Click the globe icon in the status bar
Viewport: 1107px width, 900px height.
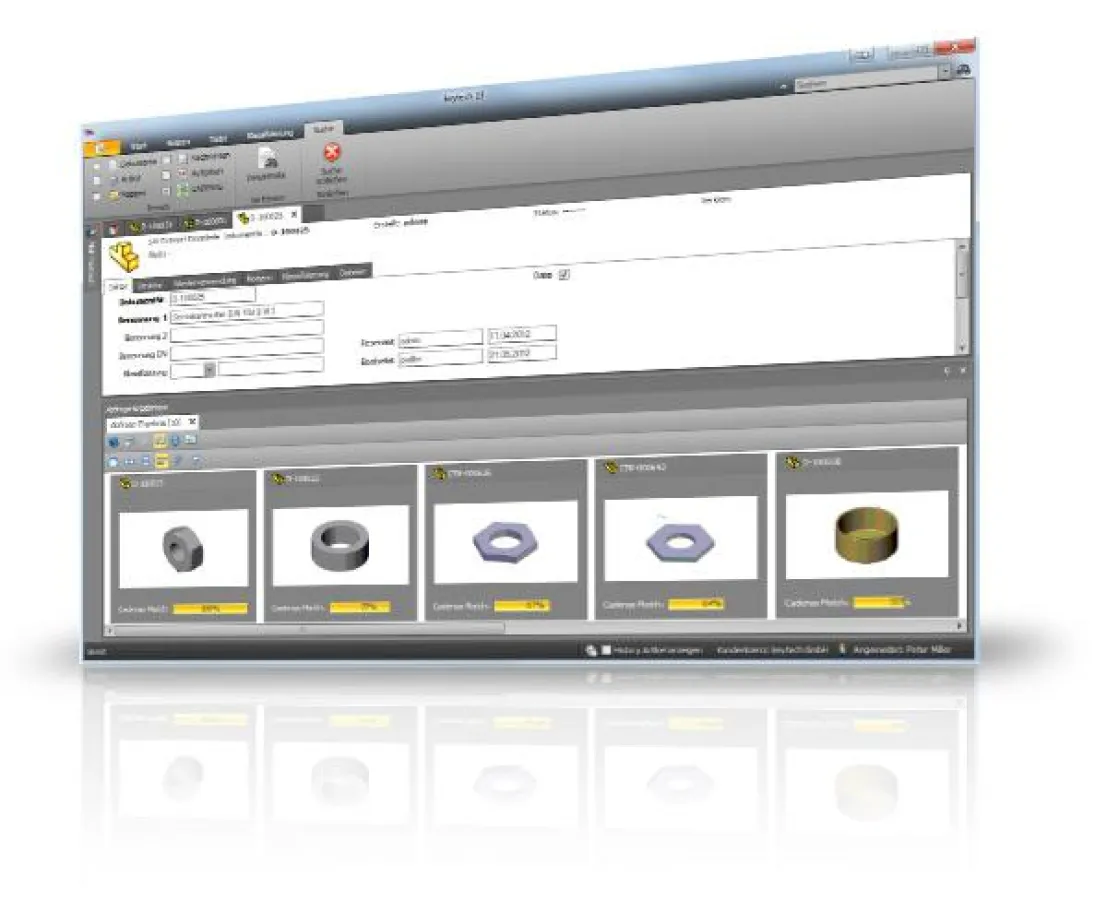point(589,647)
